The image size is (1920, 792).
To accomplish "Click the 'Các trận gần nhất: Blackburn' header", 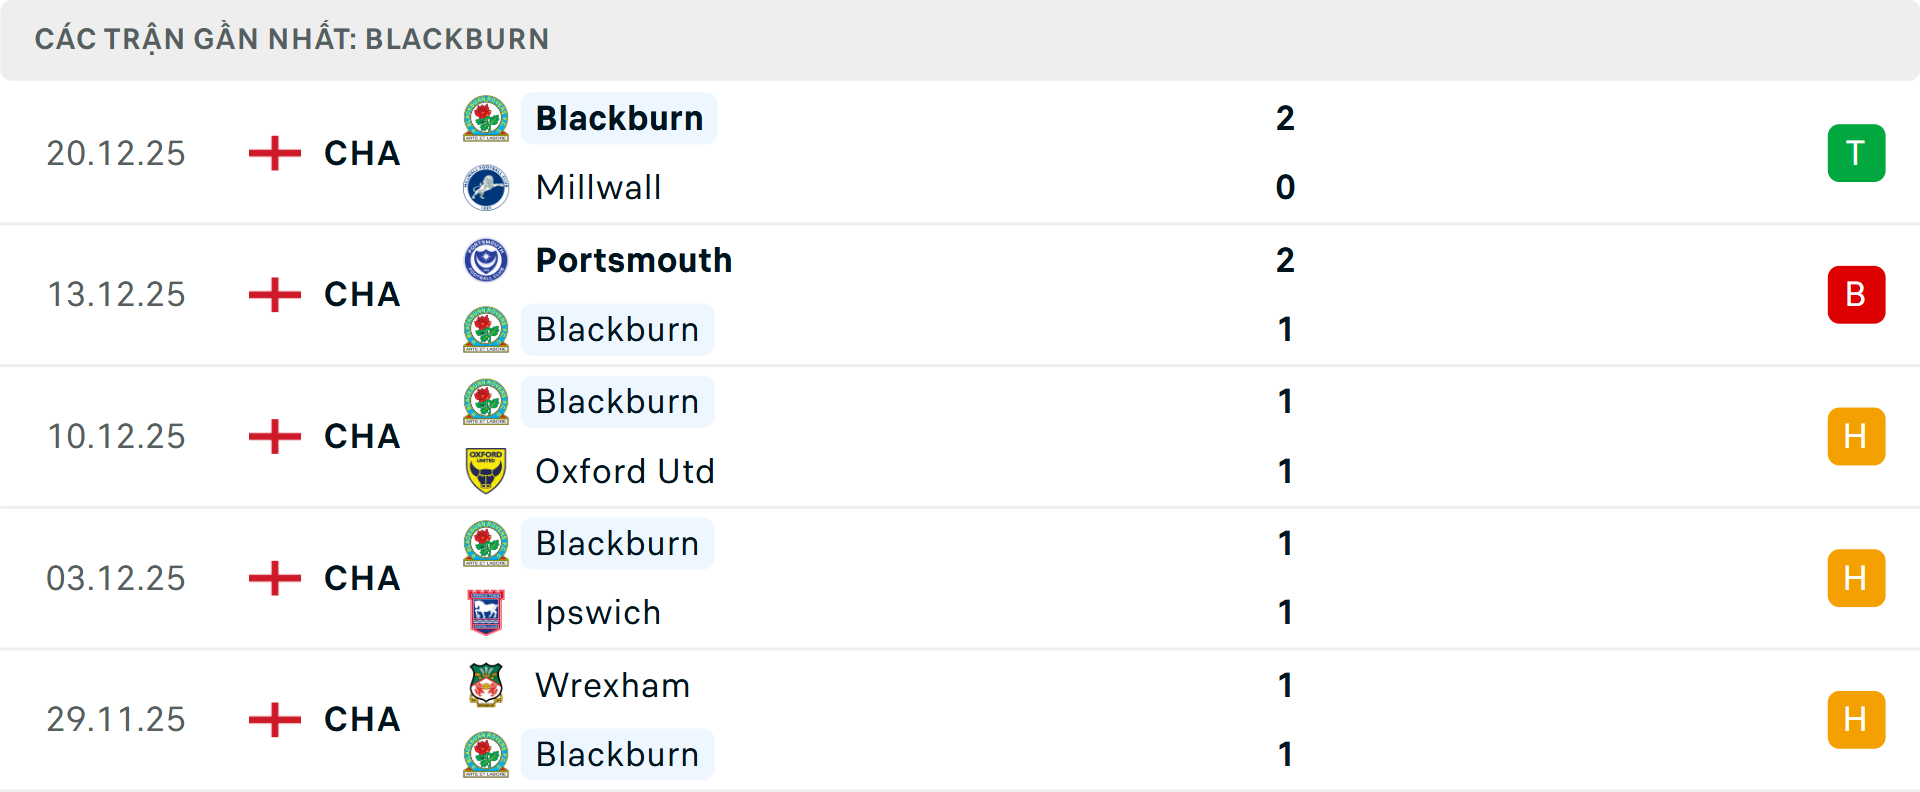I will click(292, 39).
